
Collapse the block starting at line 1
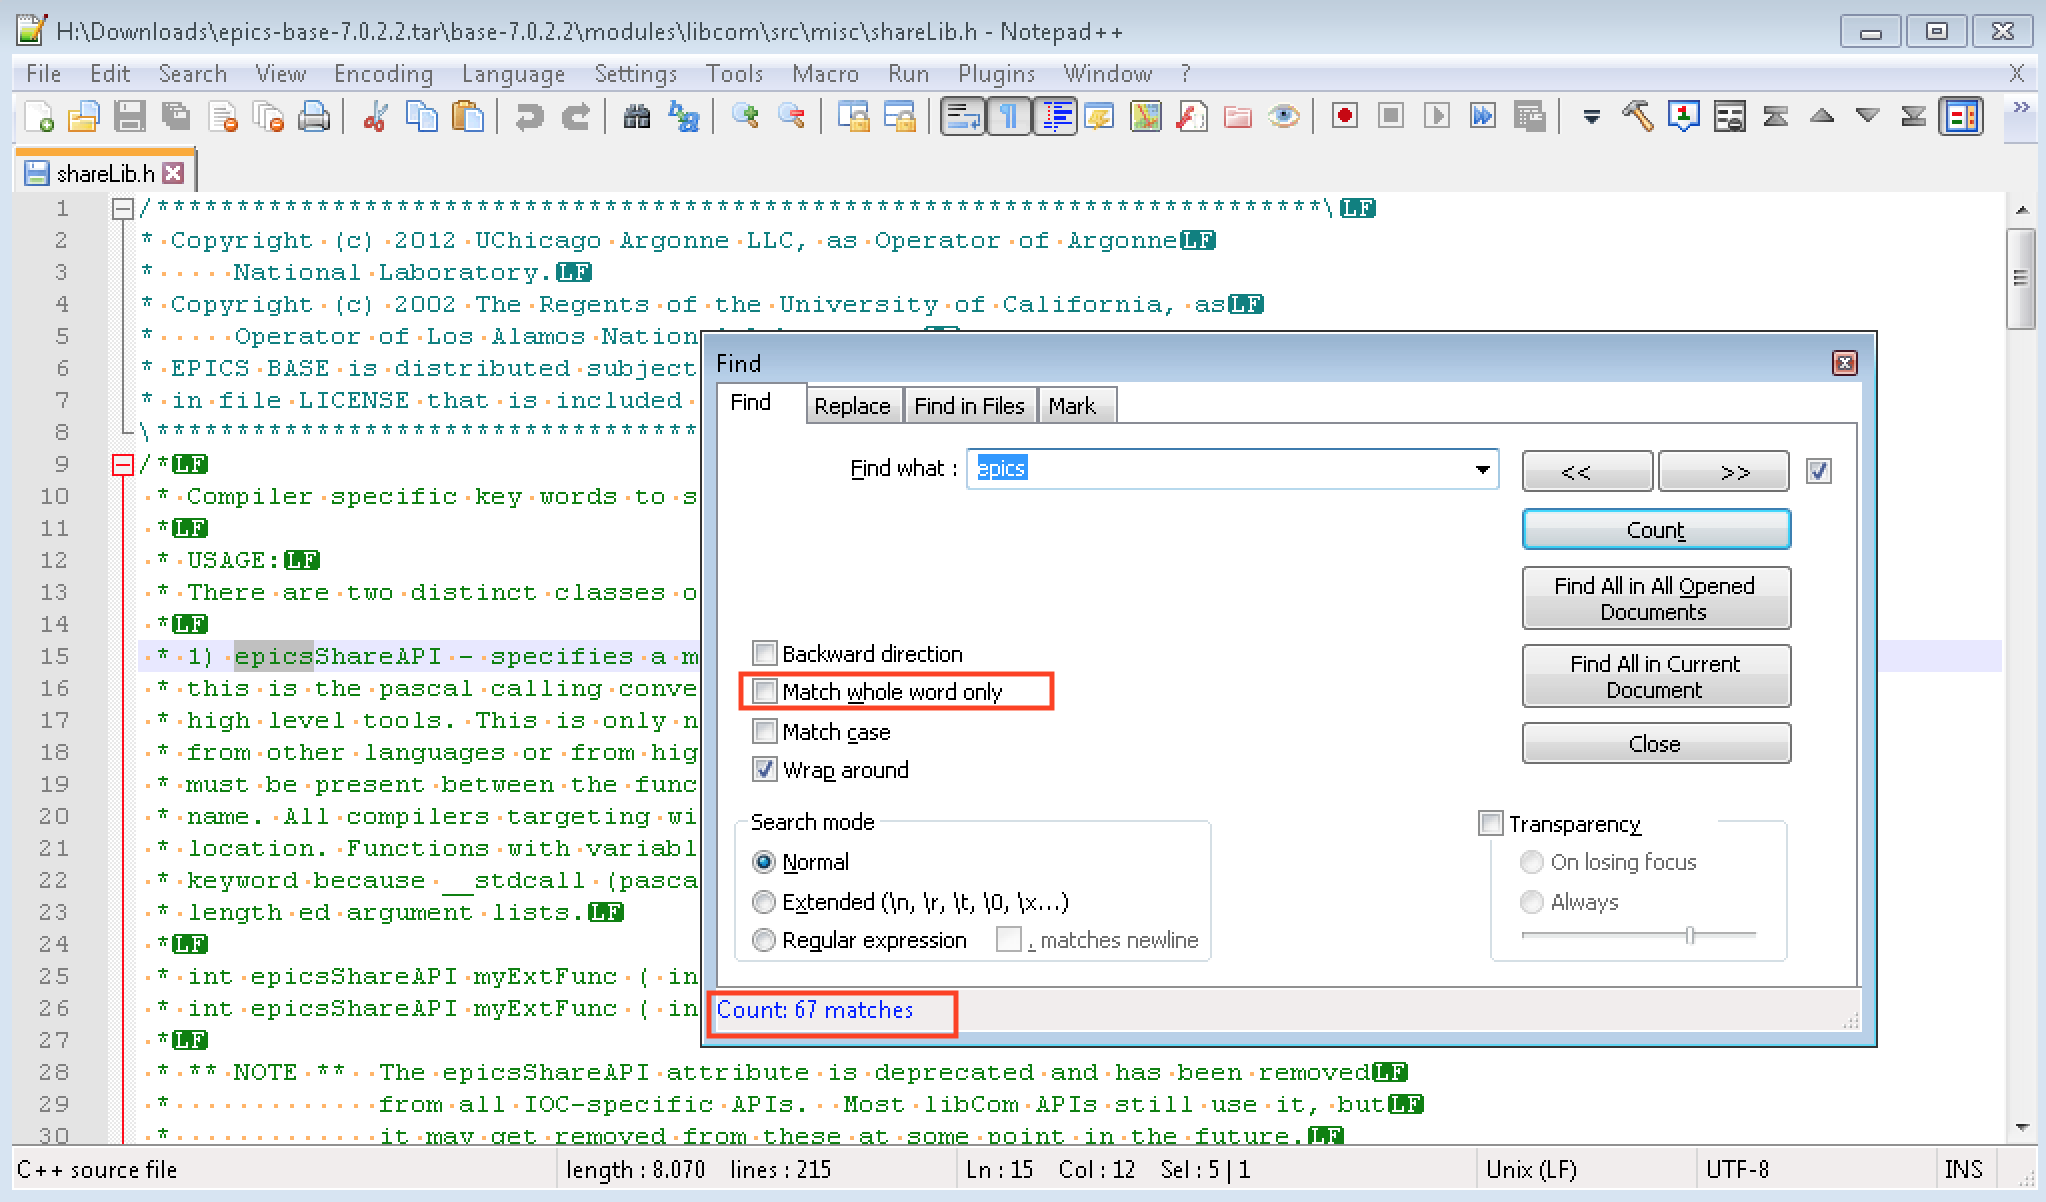(120, 208)
